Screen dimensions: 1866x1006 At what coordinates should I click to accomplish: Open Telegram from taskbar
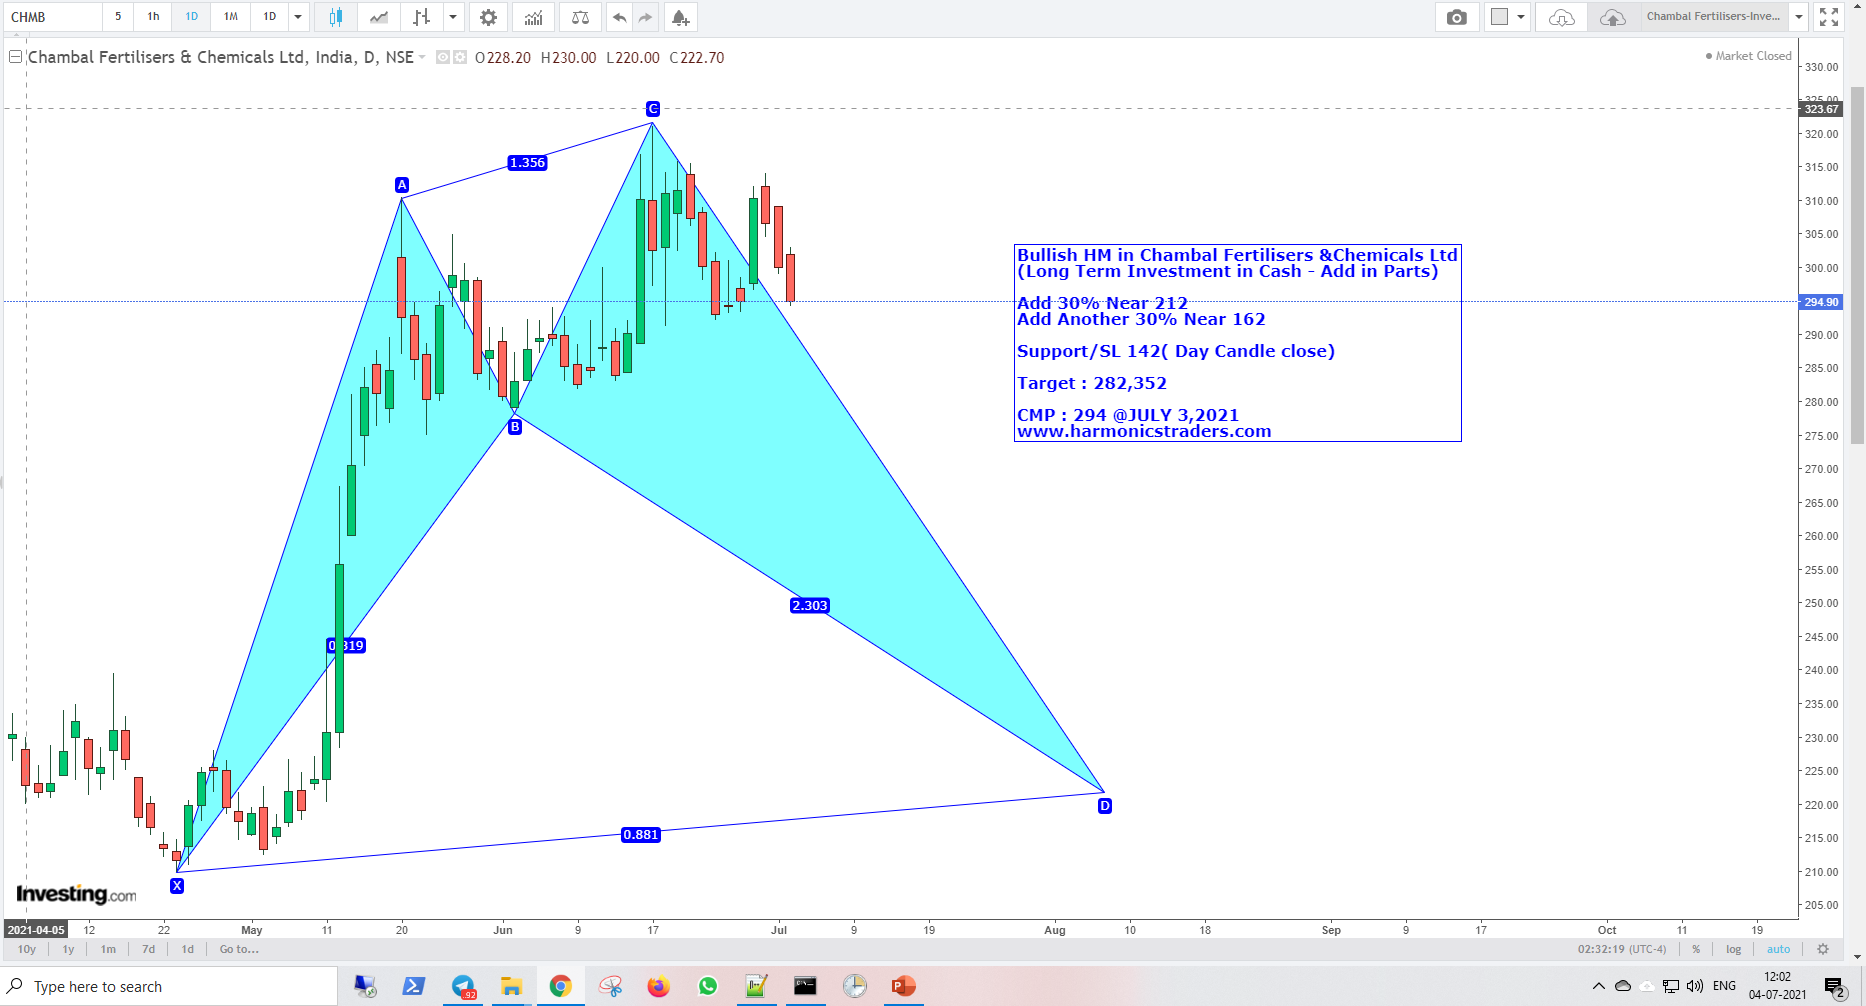click(x=463, y=987)
